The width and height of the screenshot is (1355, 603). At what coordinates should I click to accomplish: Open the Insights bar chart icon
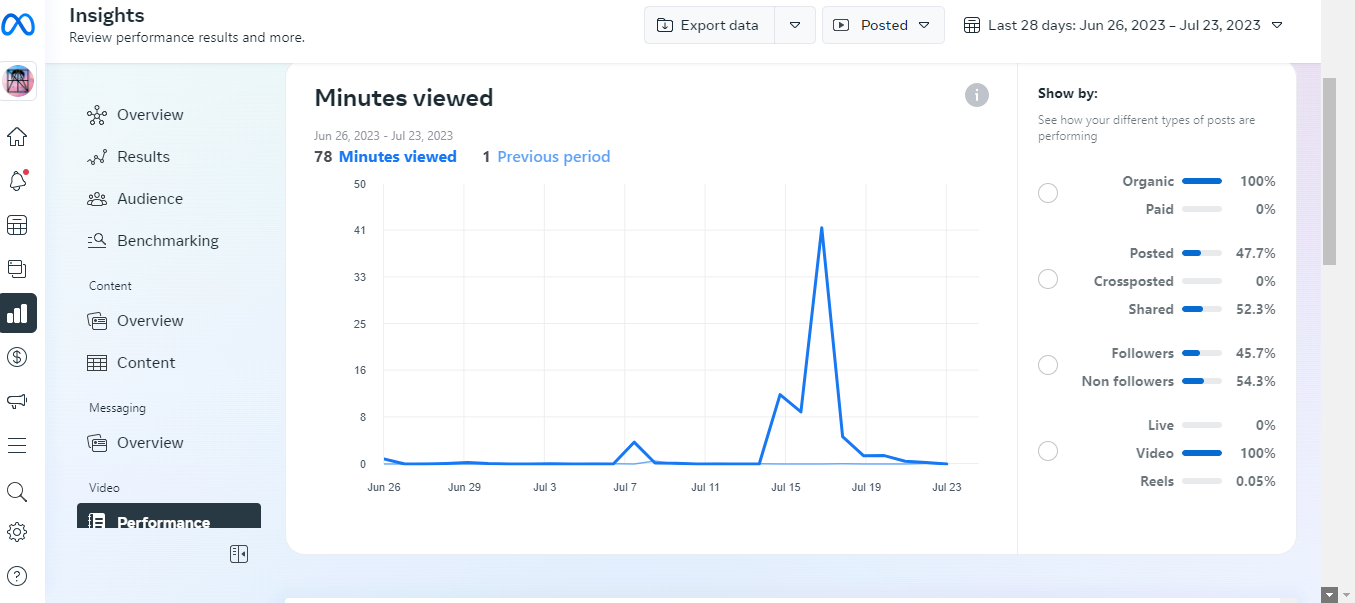point(18,313)
